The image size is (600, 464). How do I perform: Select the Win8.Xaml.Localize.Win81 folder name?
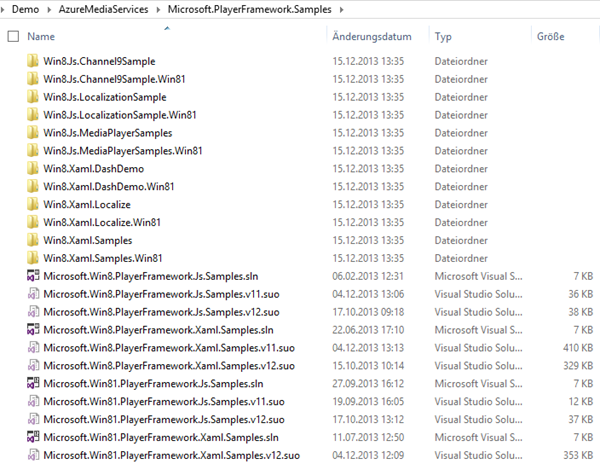click(102, 222)
